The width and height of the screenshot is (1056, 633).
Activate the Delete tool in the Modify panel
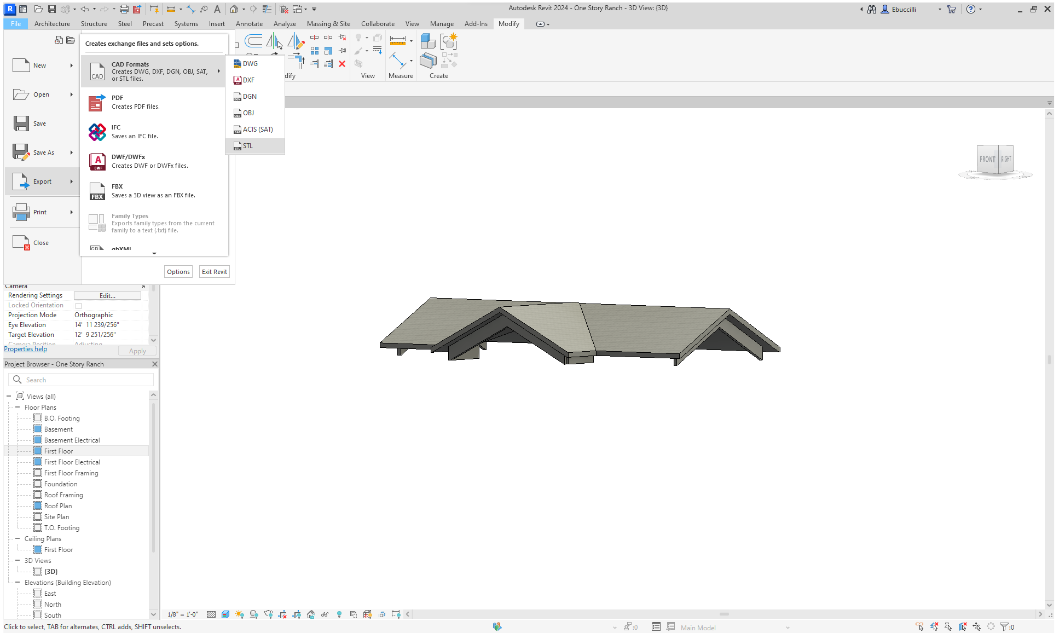tap(341, 63)
